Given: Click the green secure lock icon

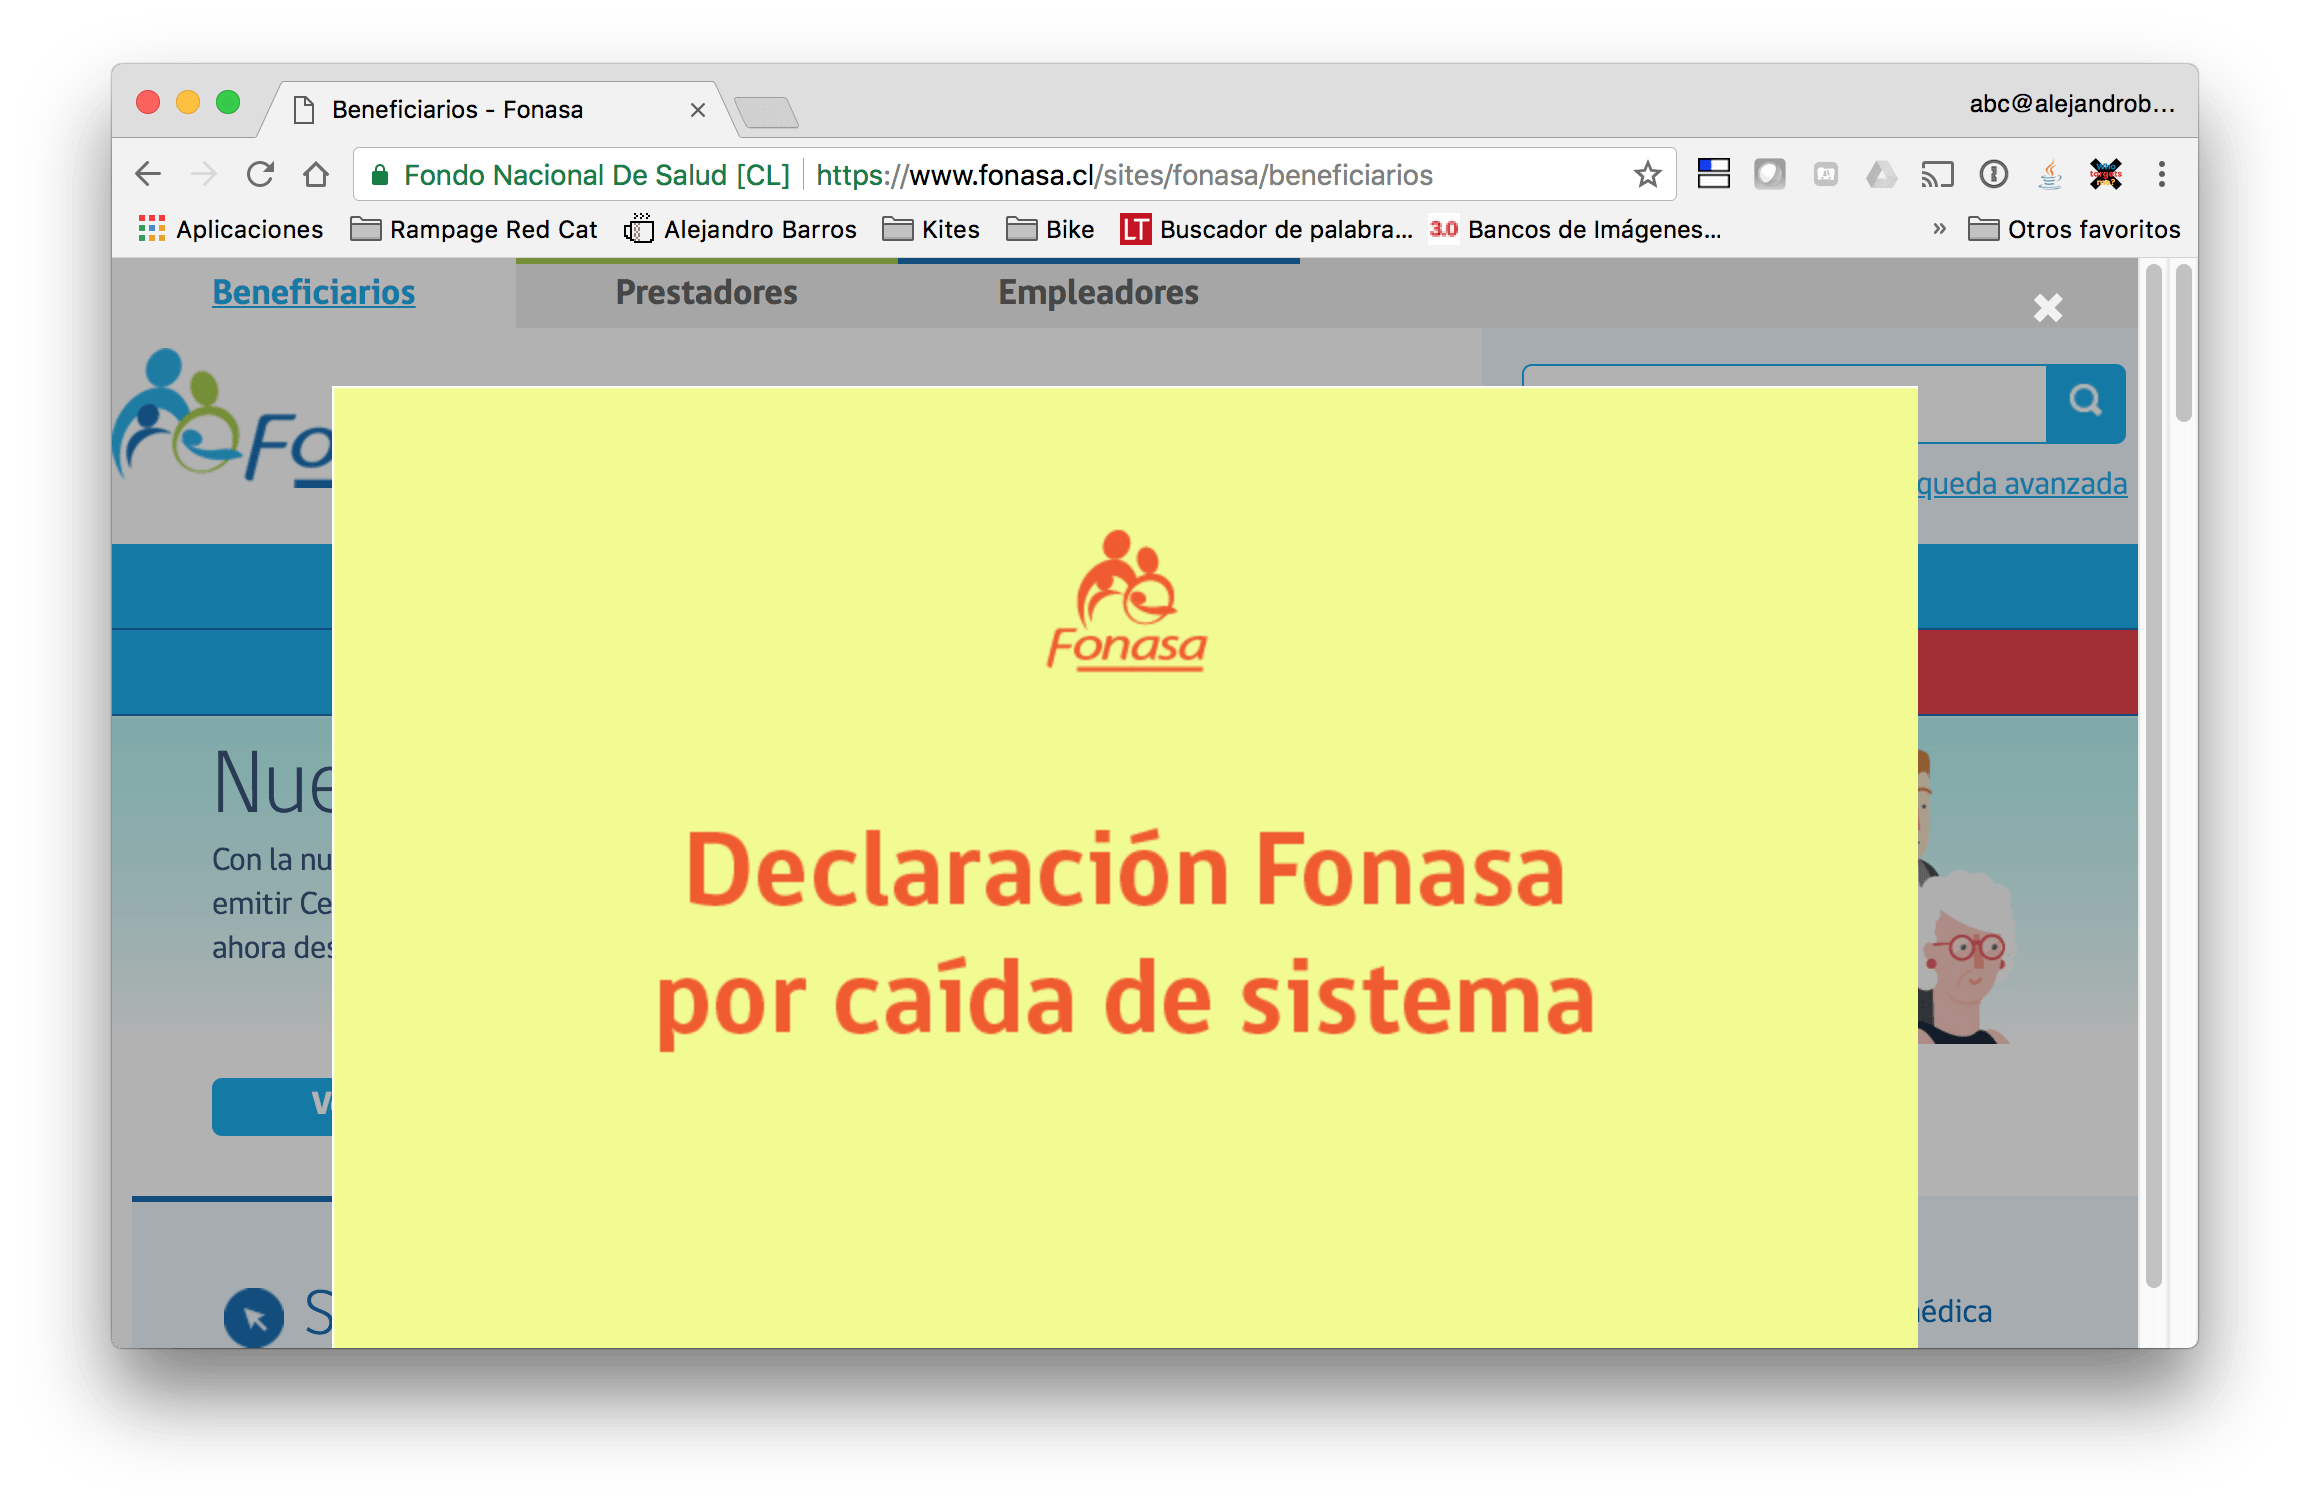Looking at the screenshot, I should (380, 176).
